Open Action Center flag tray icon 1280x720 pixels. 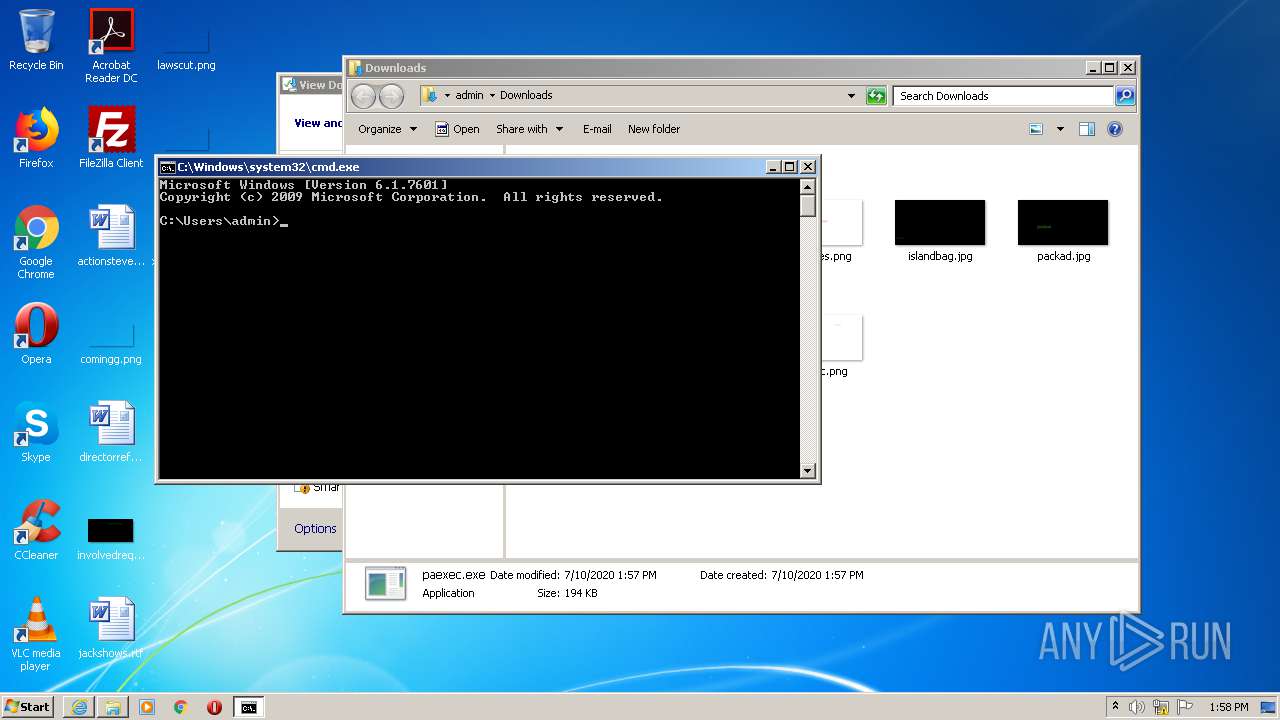pyautogui.click(x=1185, y=707)
